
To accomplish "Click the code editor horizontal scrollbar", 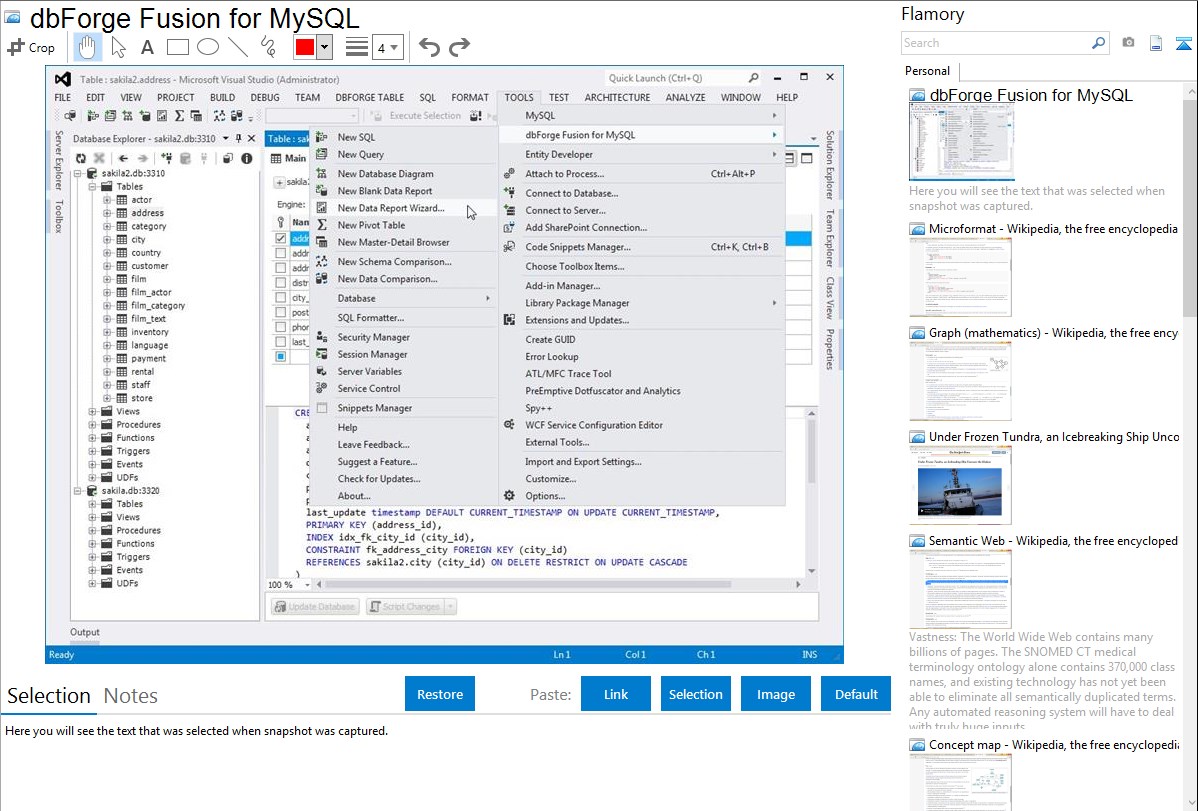I will coord(526,585).
